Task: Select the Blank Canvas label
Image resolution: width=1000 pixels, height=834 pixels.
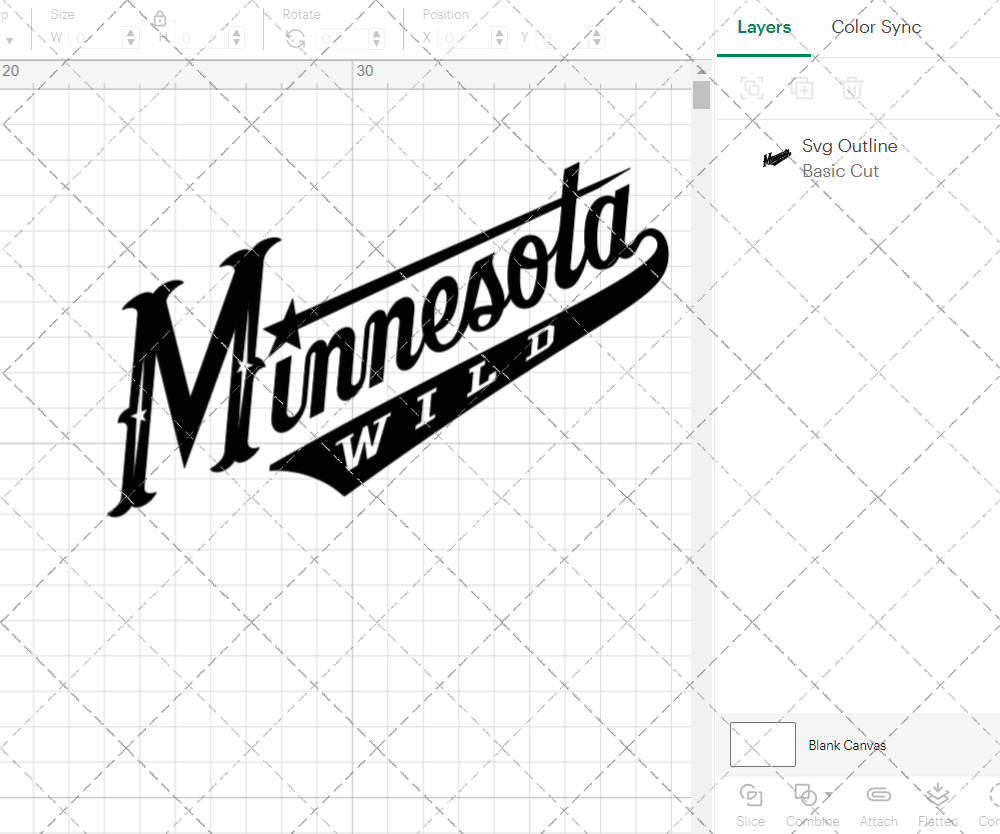Action: pos(847,745)
